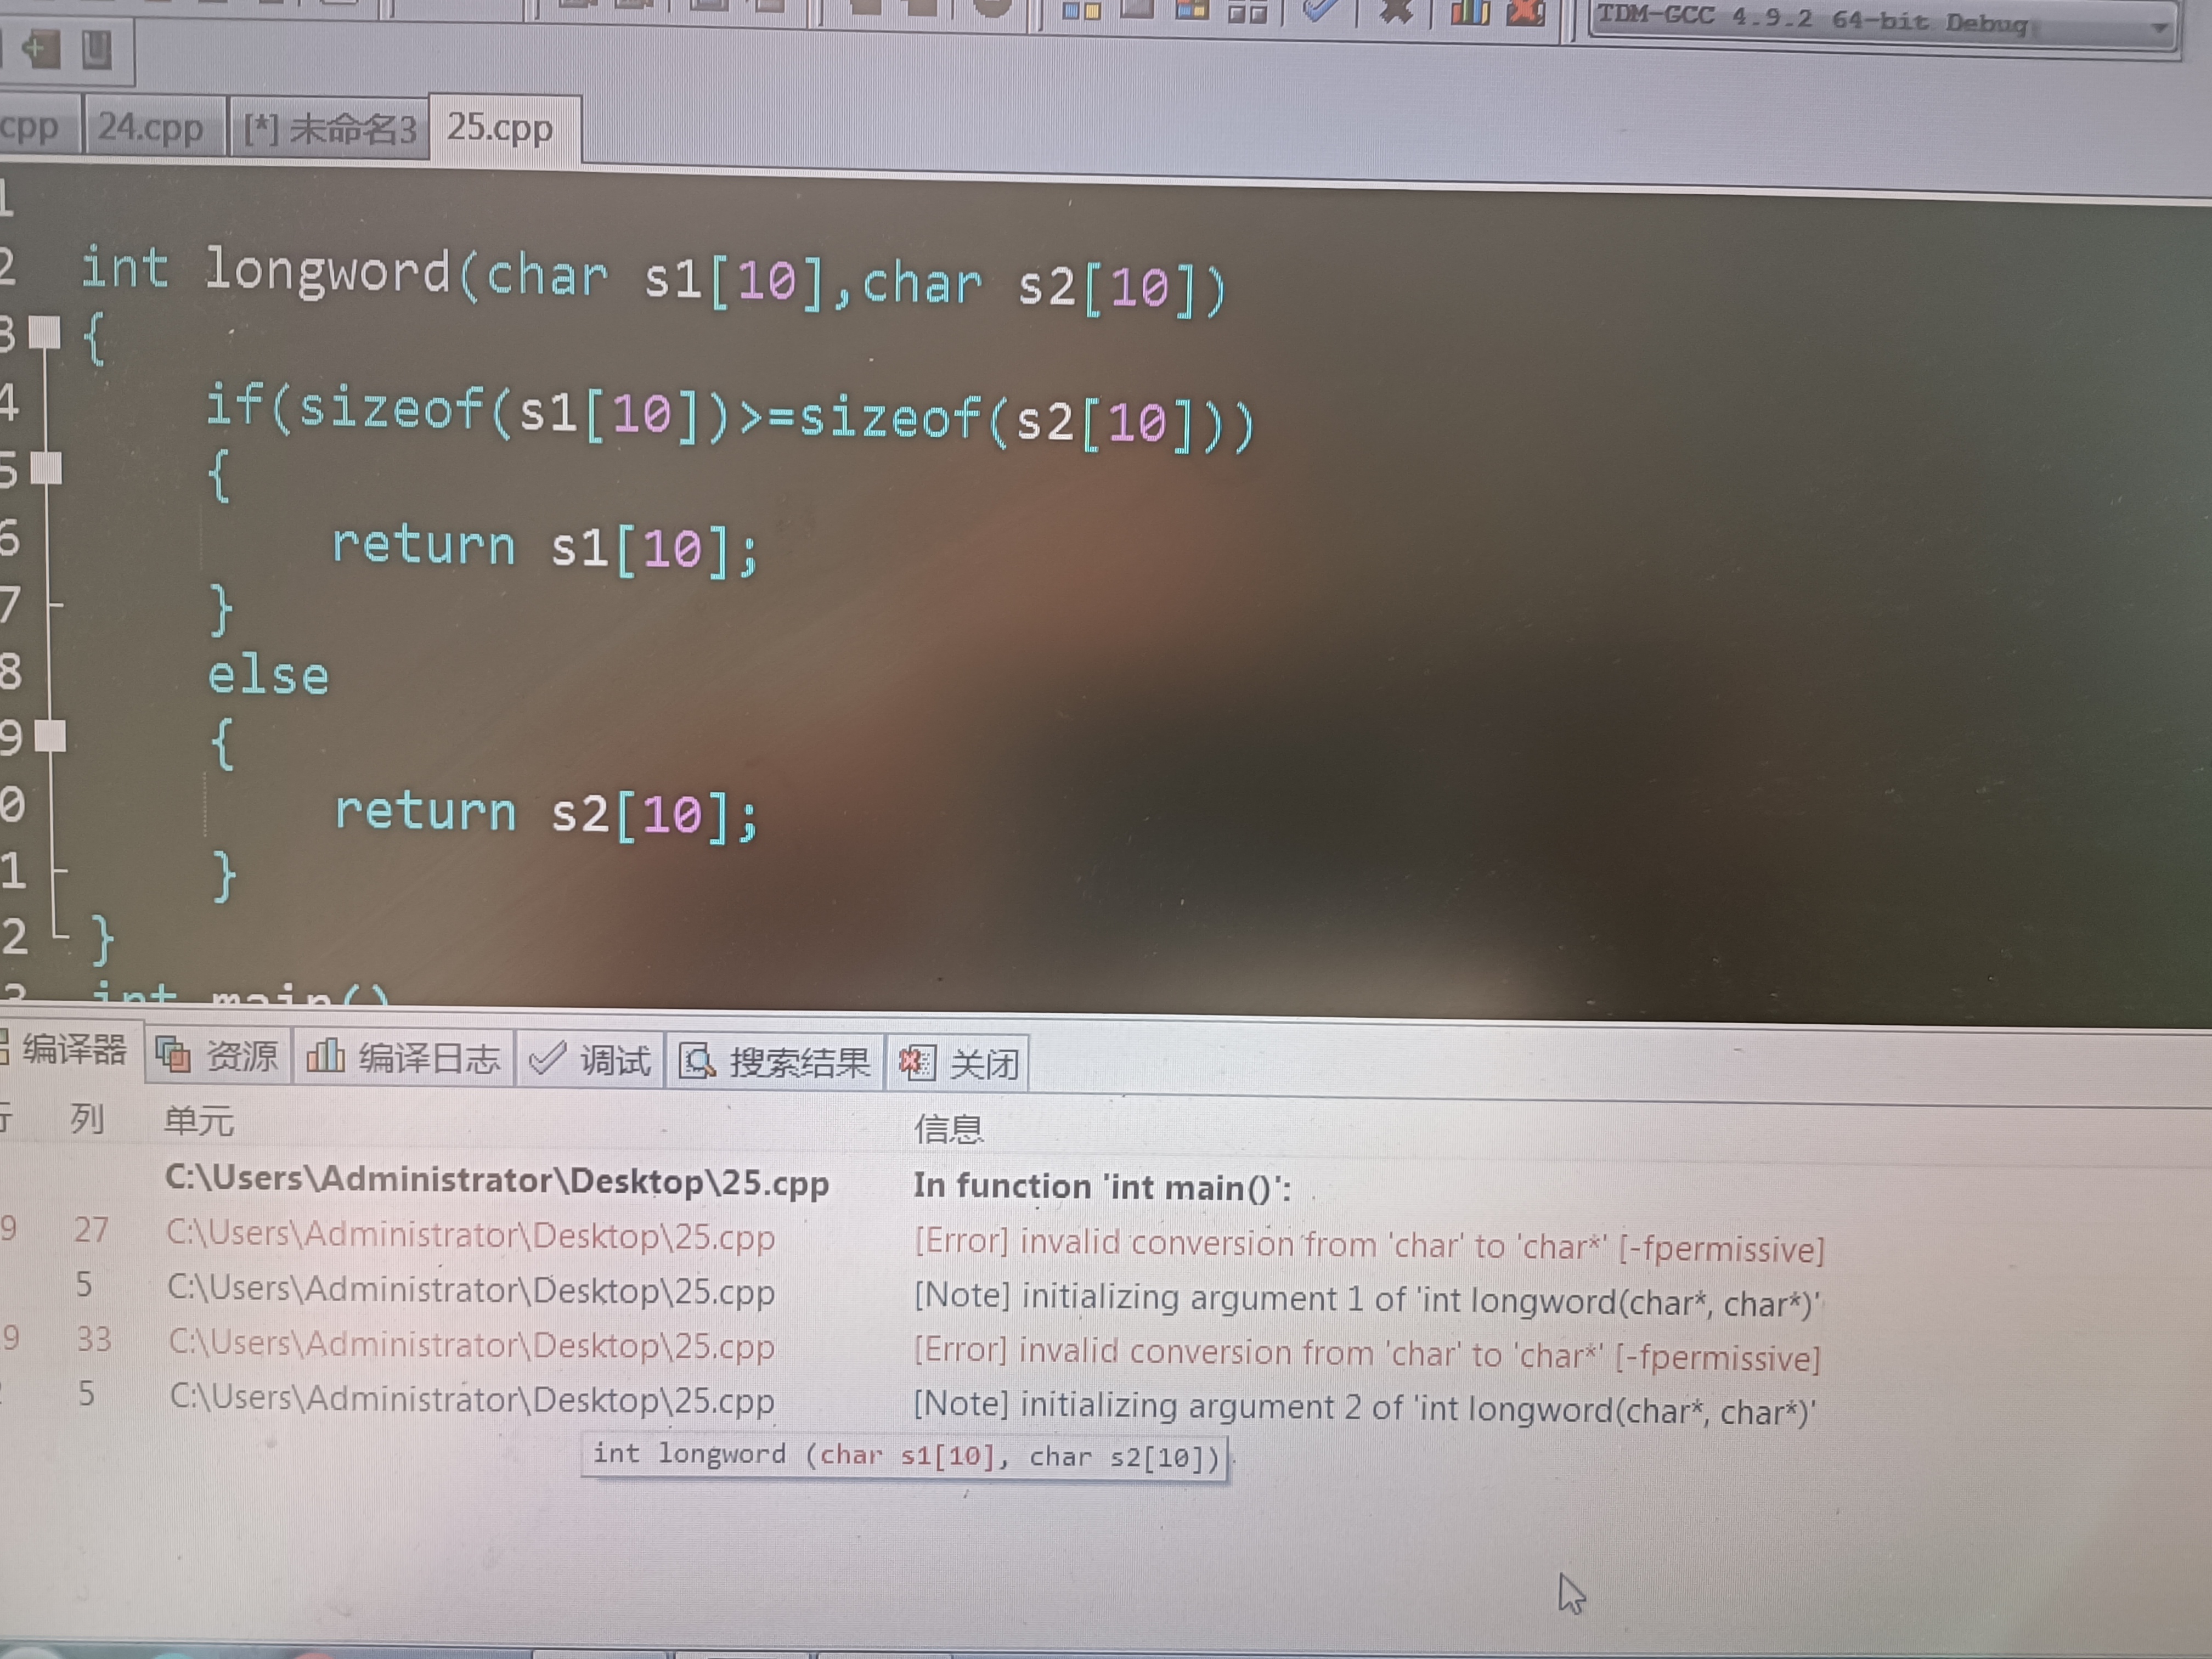Switch to the 未命名3 unsaved tab
The image size is (2212, 1659).
pyautogui.click(x=330, y=130)
